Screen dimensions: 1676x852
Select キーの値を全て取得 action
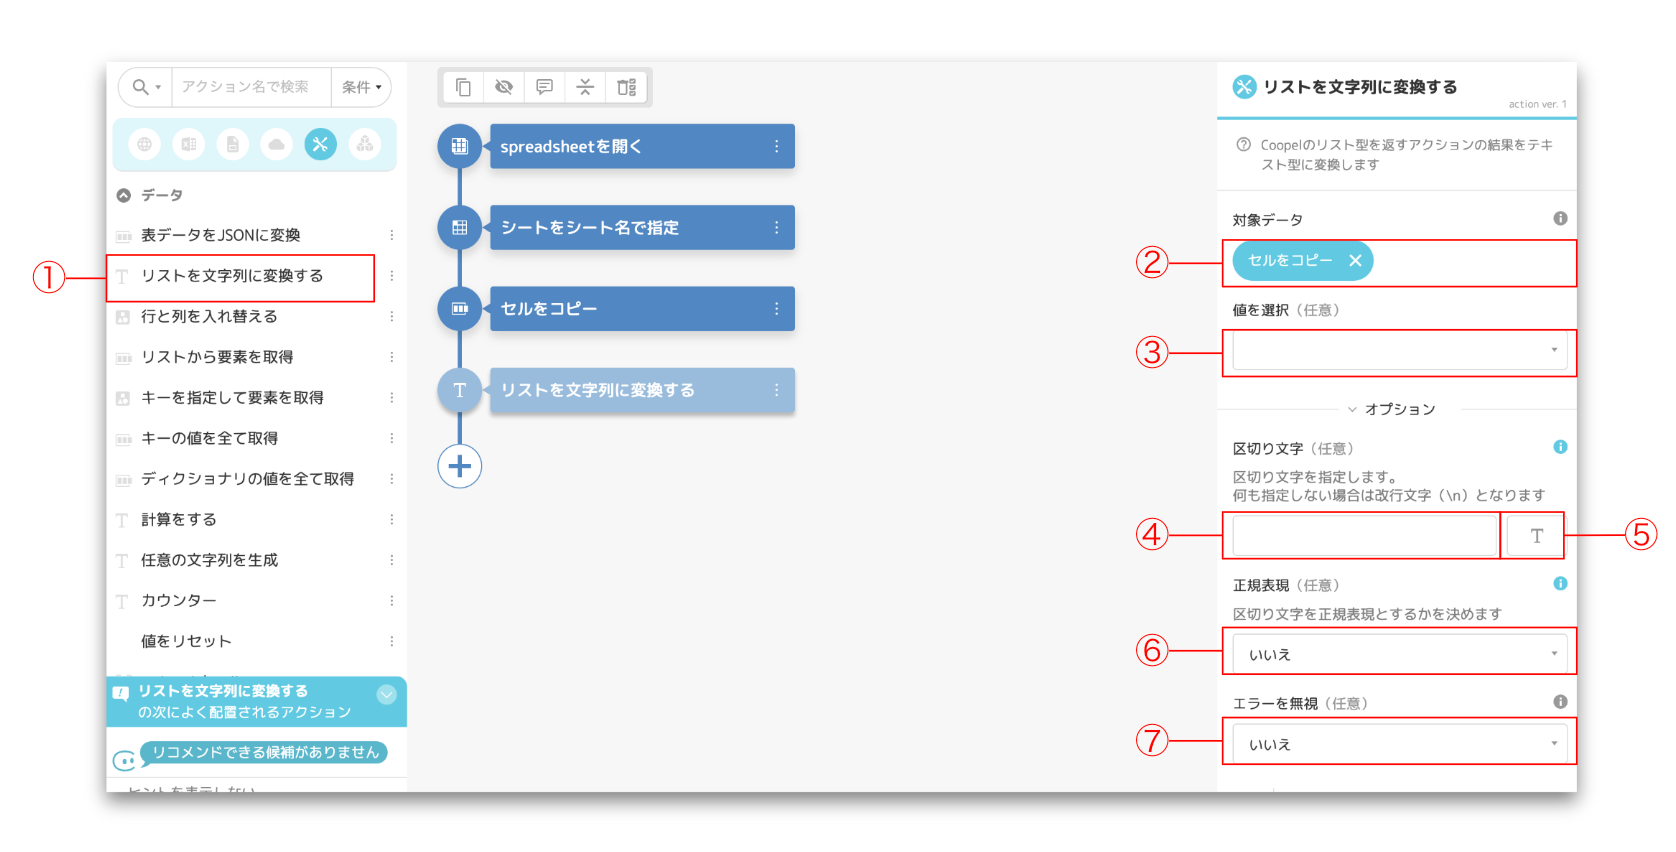209,438
